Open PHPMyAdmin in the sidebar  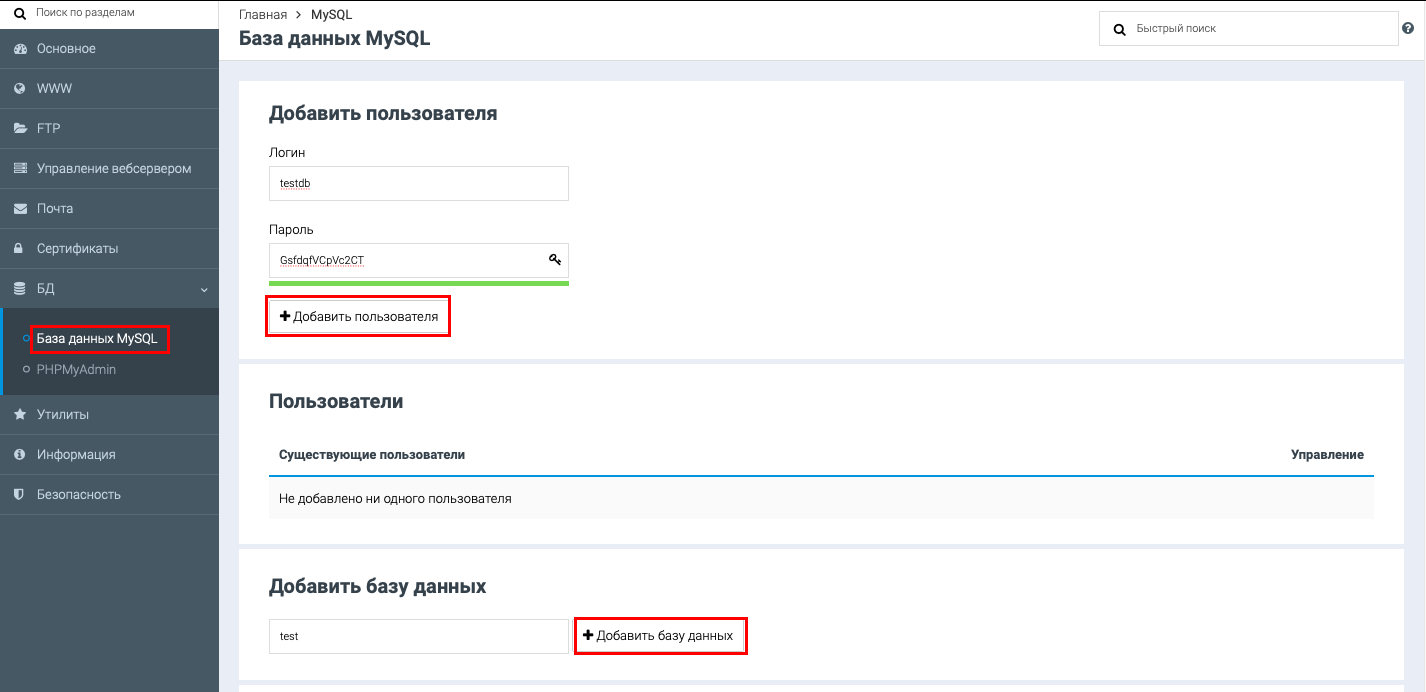click(76, 370)
